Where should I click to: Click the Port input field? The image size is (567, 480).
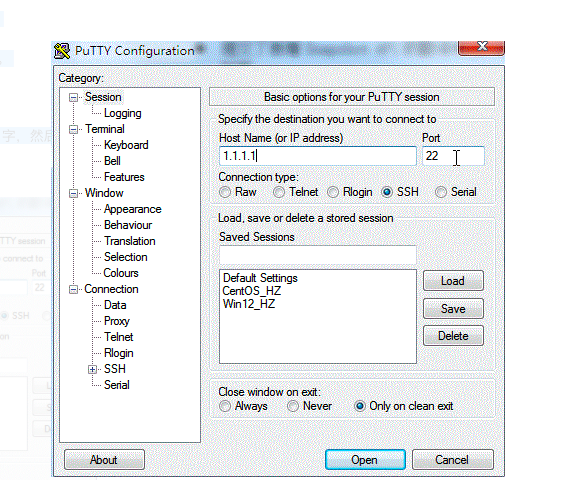point(453,156)
